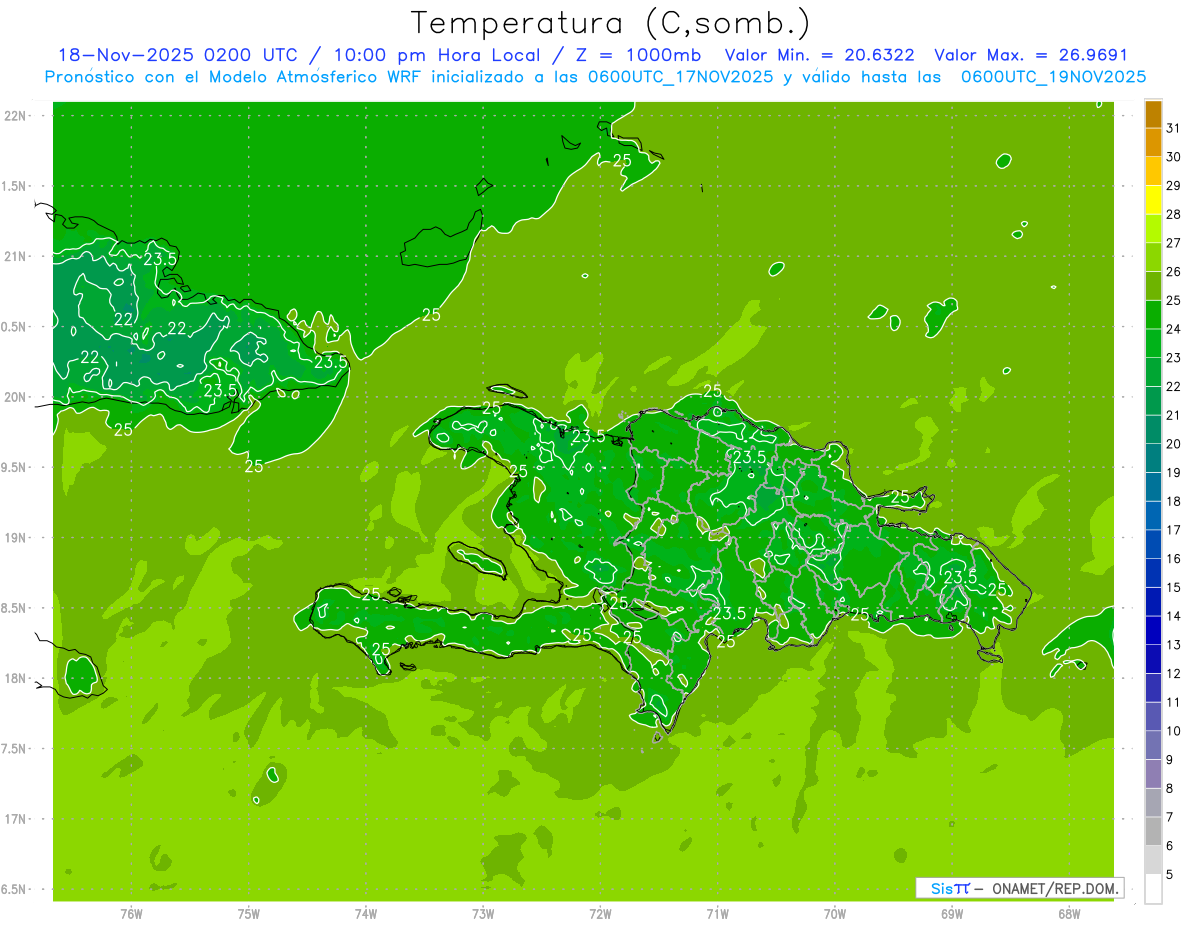Click the '15' label in the color legend
Viewport: 1200px width, 927px height.
click(1174, 588)
